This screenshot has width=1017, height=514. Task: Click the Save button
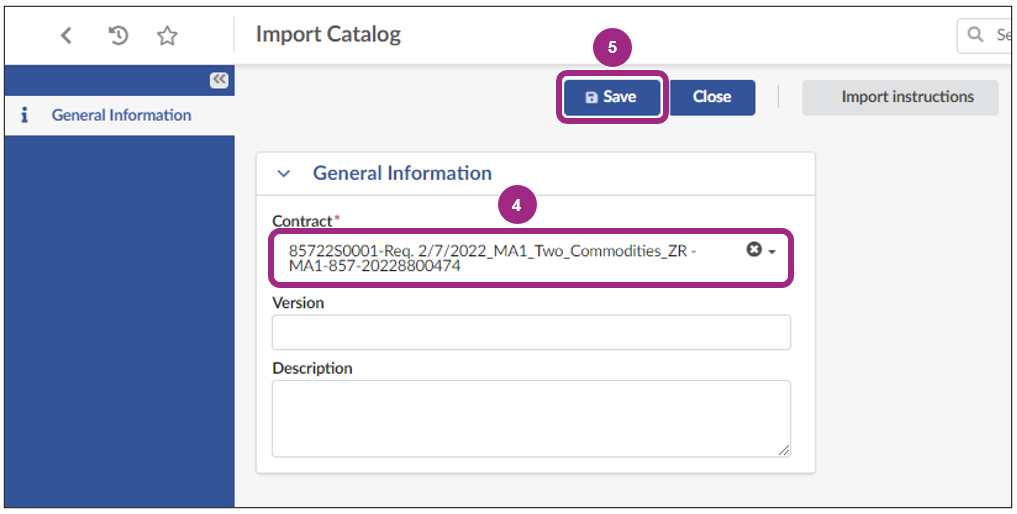[x=612, y=97]
